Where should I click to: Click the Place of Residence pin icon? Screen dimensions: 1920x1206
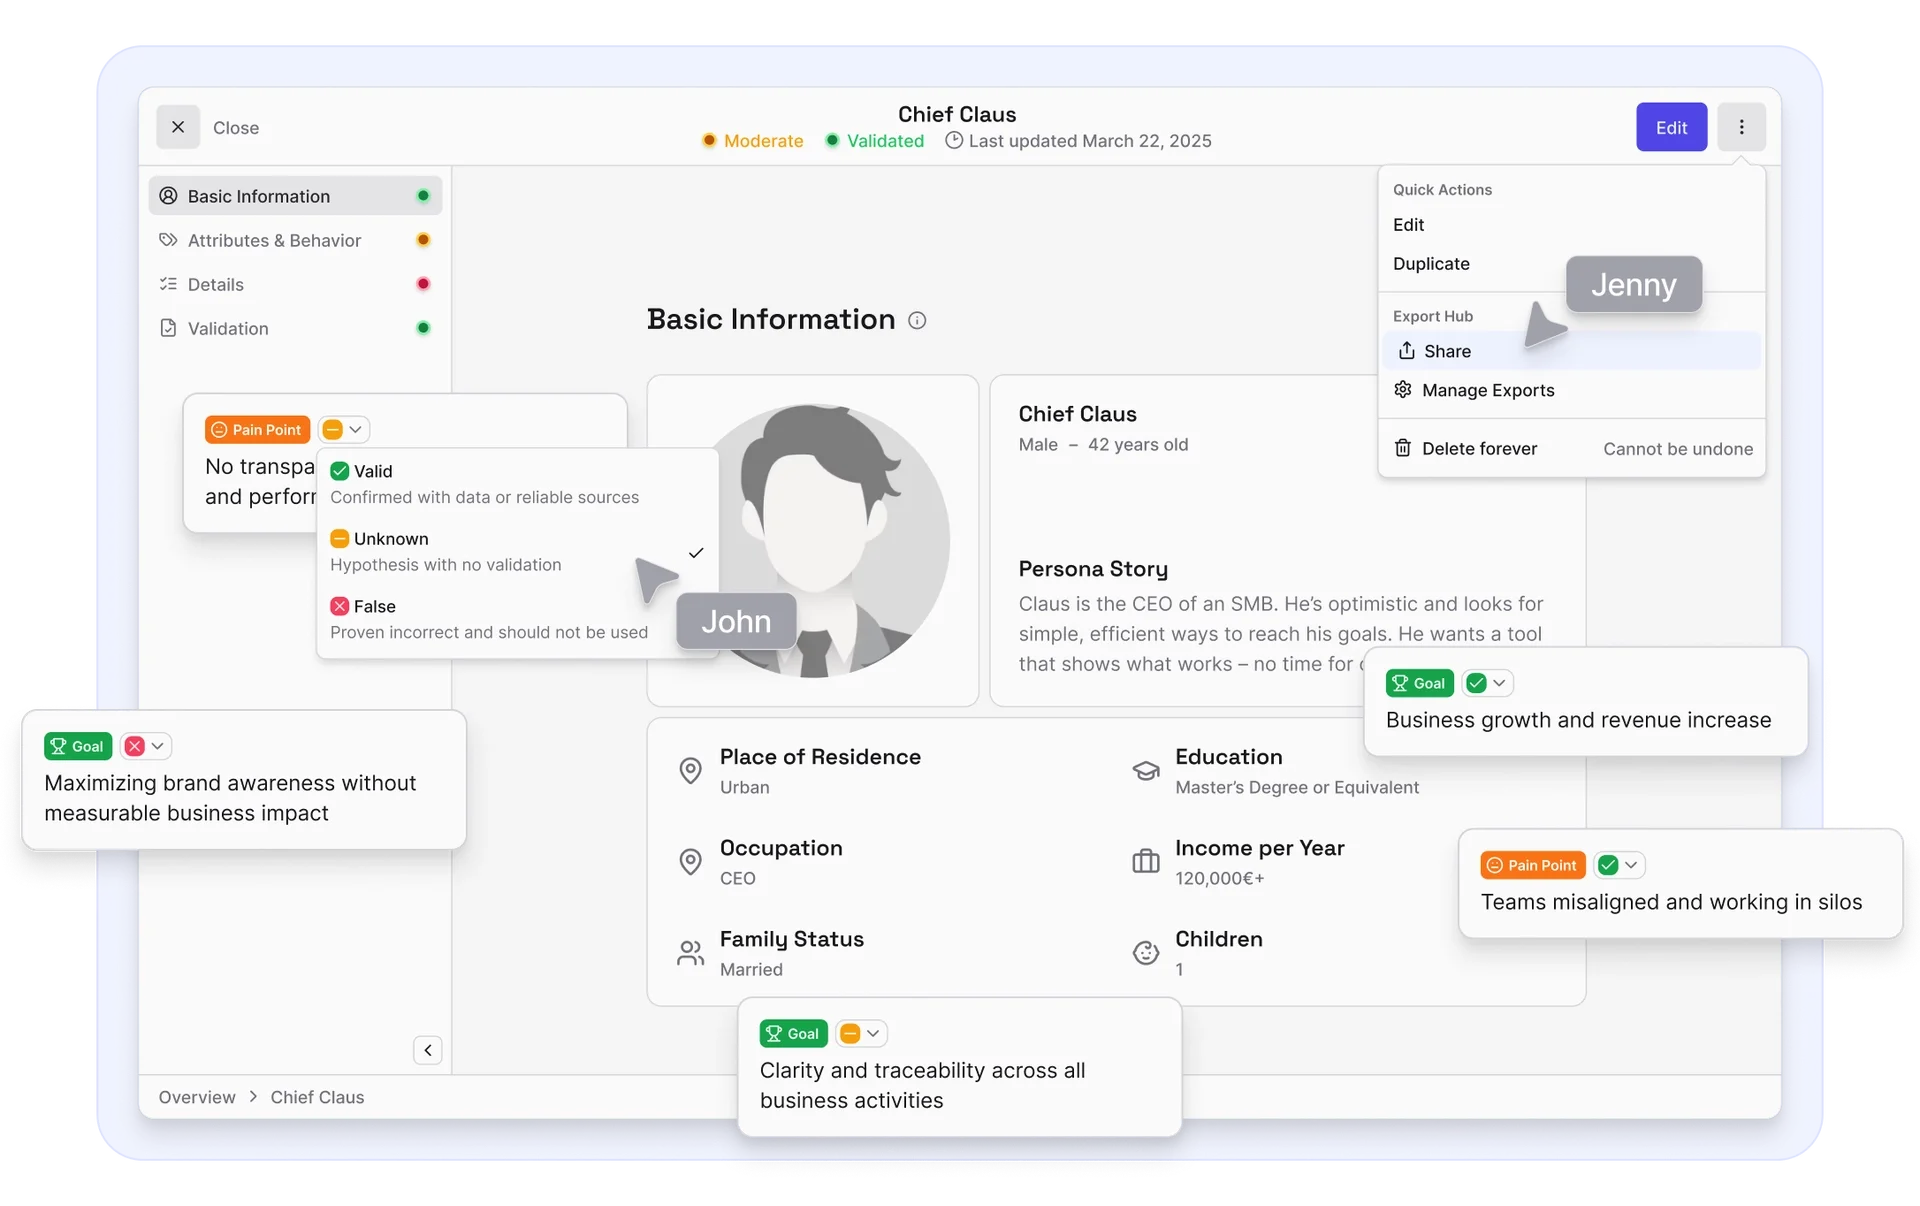(x=690, y=771)
